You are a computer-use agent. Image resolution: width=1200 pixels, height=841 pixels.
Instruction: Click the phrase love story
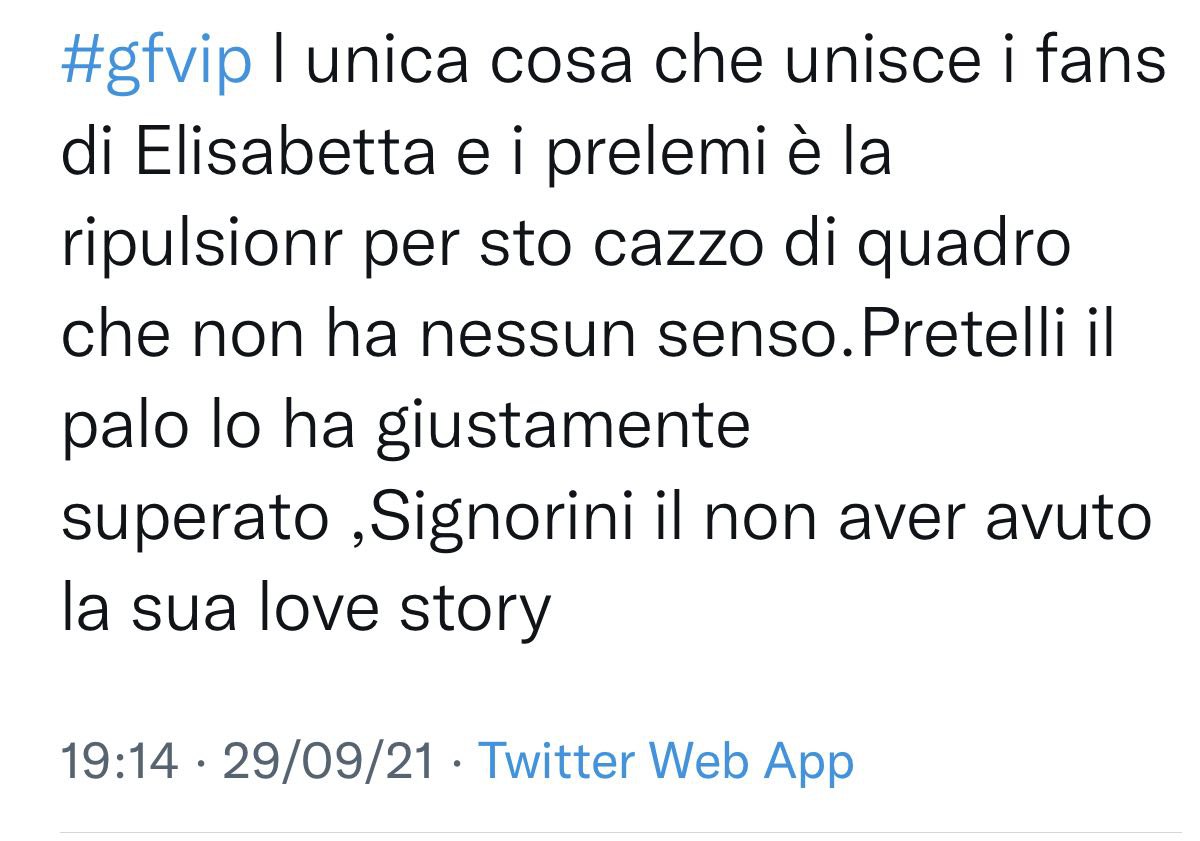tap(398, 611)
